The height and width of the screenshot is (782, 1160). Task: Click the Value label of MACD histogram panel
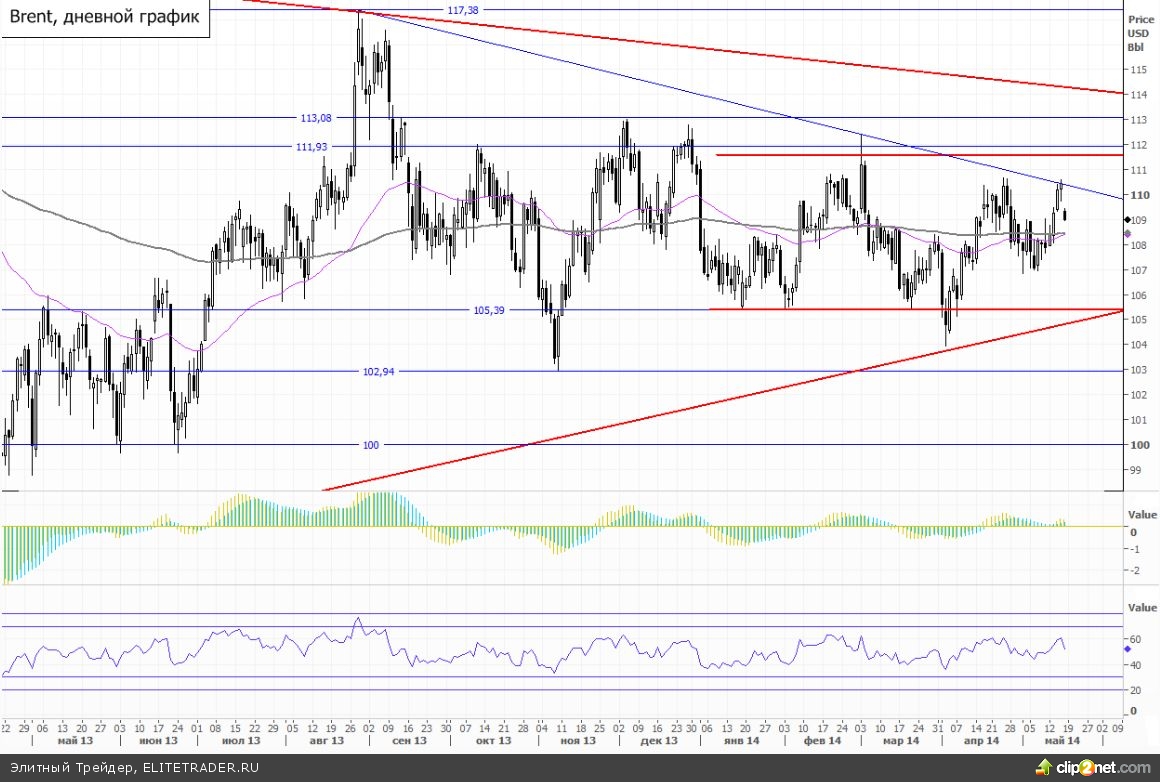pyautogui.click(x=1141, y=513)
